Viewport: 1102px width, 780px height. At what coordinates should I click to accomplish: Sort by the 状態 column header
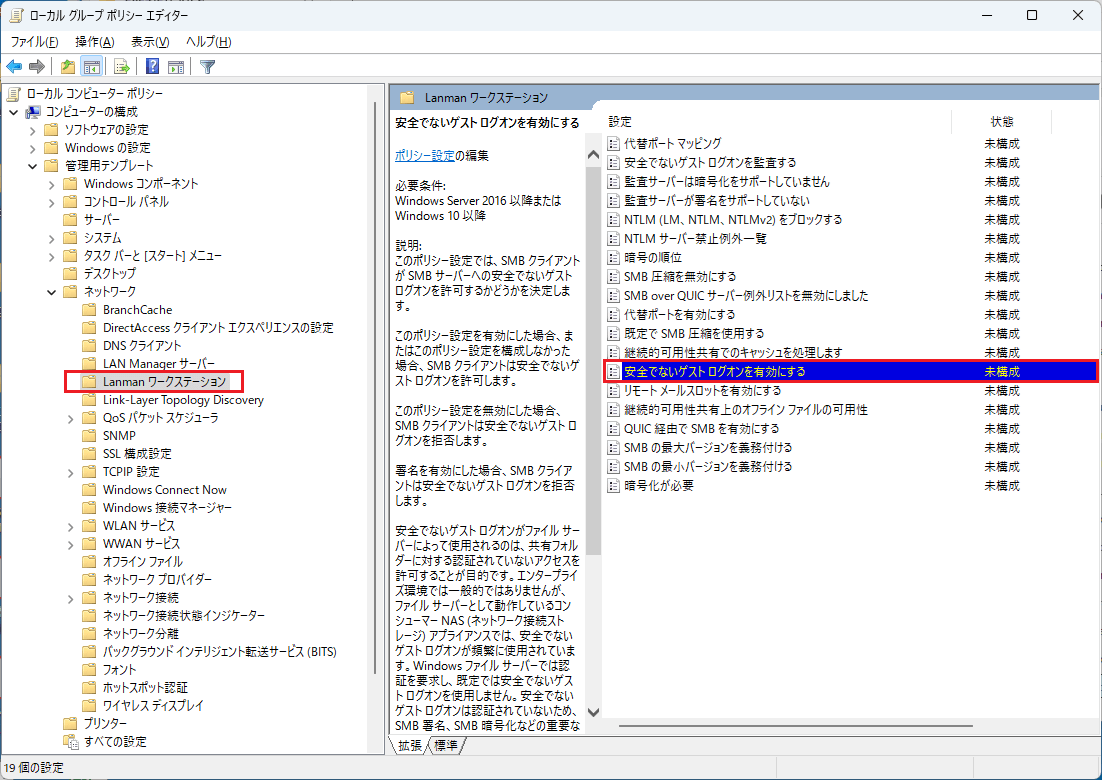click(1001, 122)
